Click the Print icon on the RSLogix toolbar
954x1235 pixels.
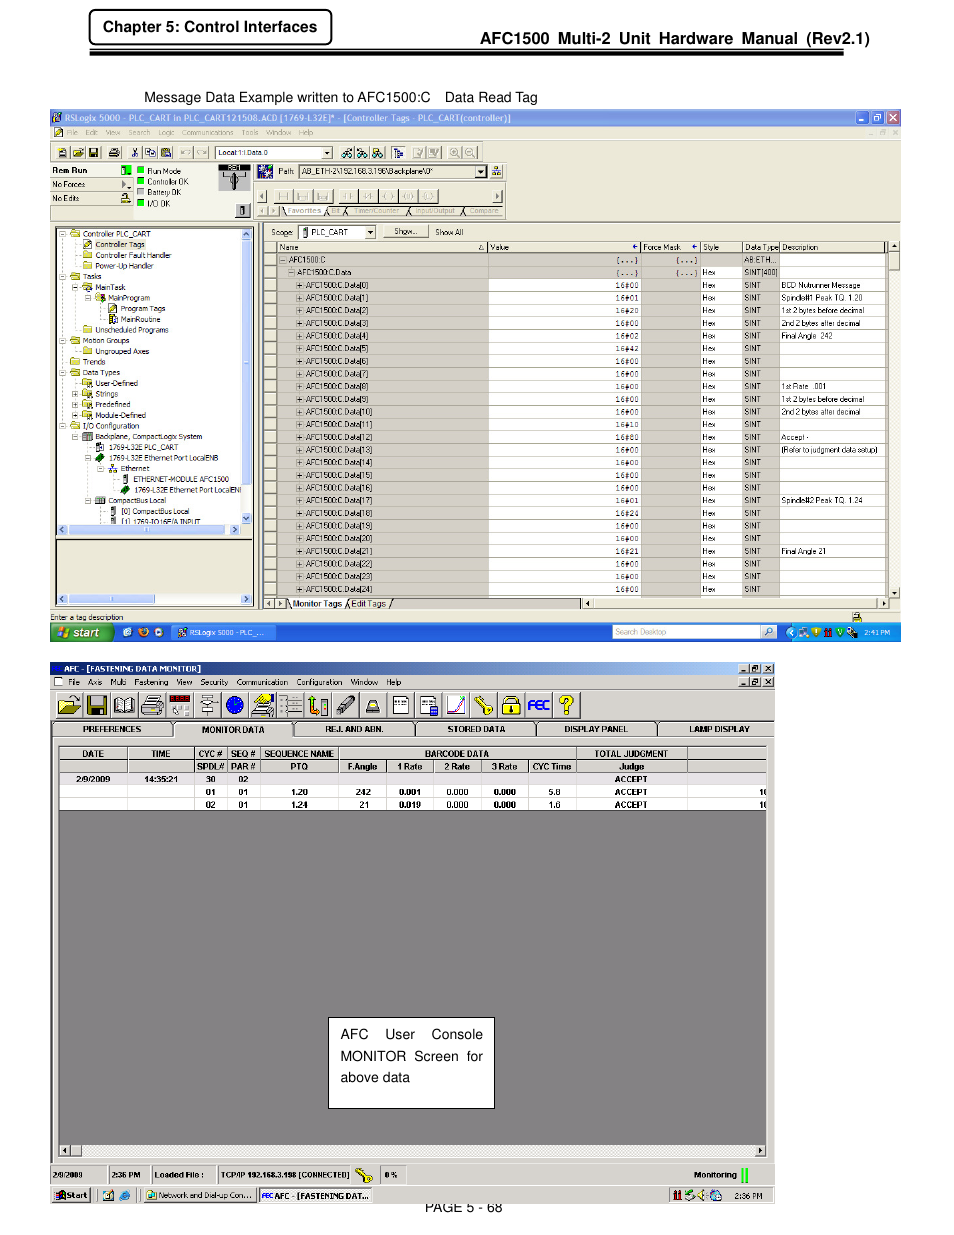(113, 152)
